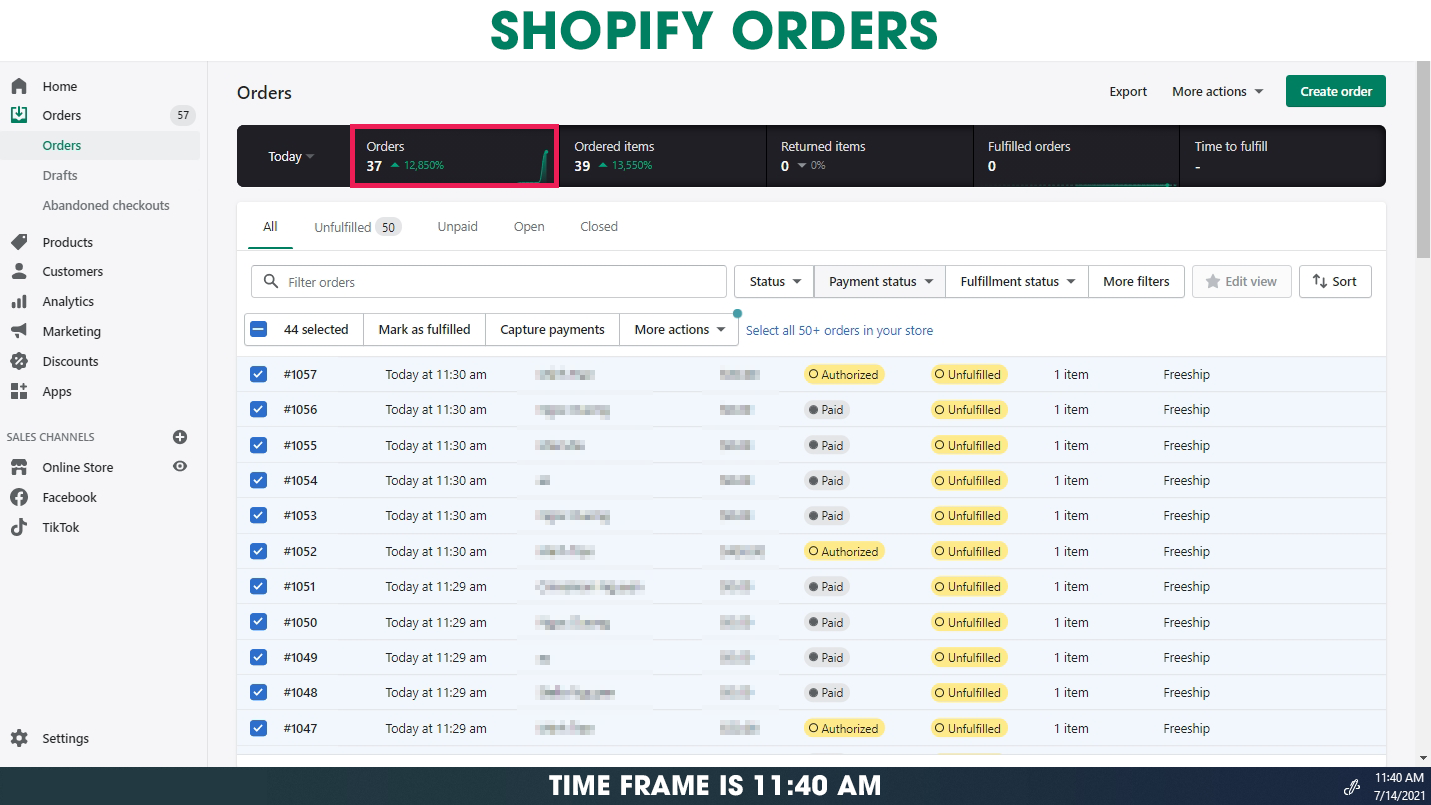Click the Create order button
Viewport: 1431px width, 805px height.
tap(1335, 91)
